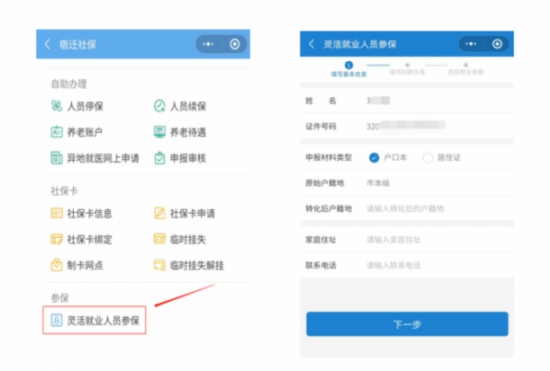Viewport: 550px width, 371px height.
Task: Open 灵活就业人员参保 label
Action: pyautogui.click(x=103, y=321)
